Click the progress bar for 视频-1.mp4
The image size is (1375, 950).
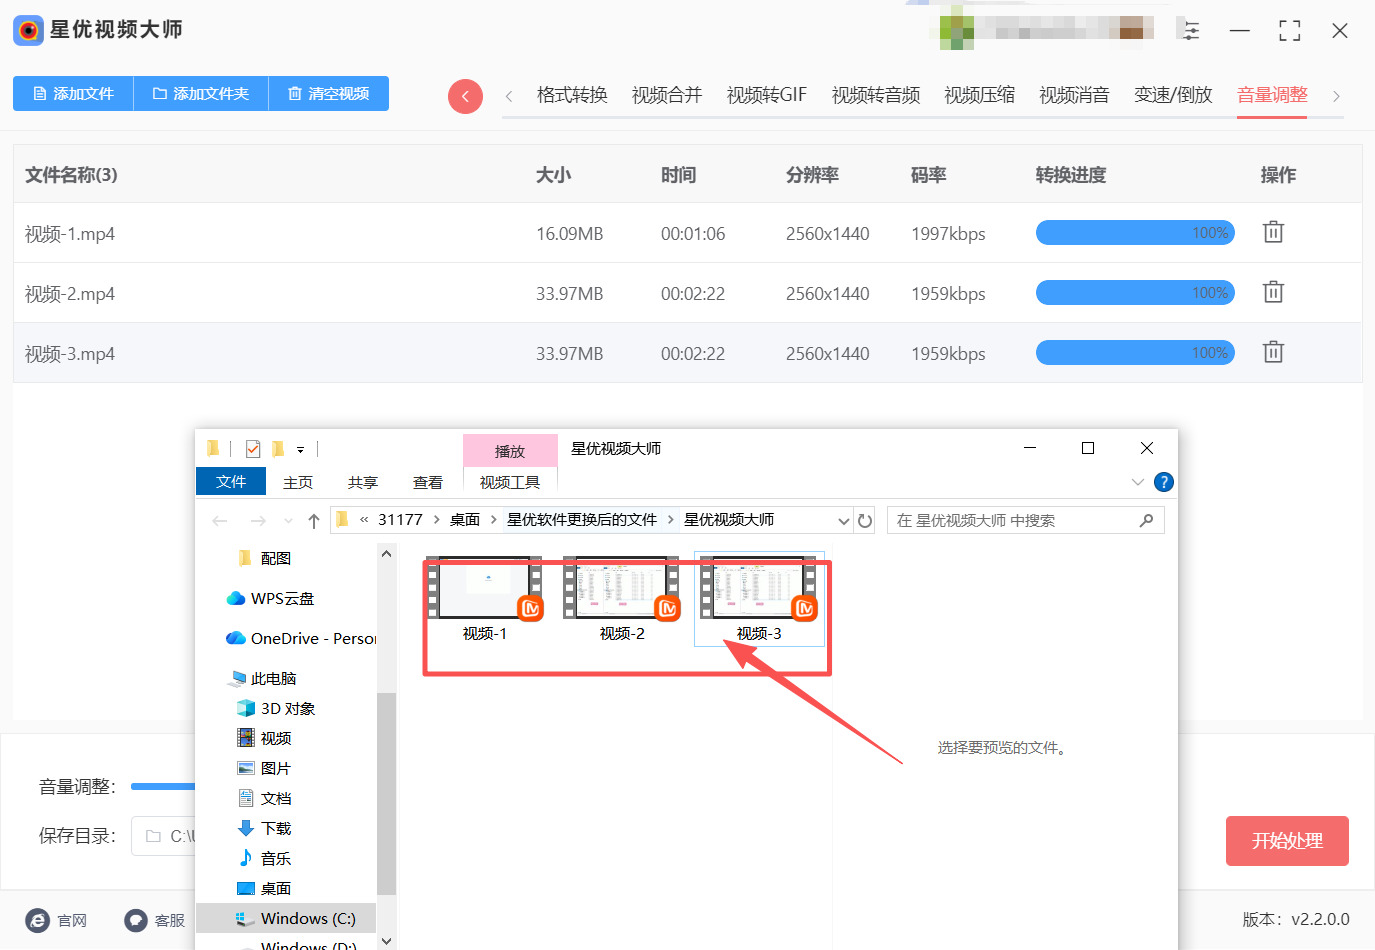[x=1135, y=232]
